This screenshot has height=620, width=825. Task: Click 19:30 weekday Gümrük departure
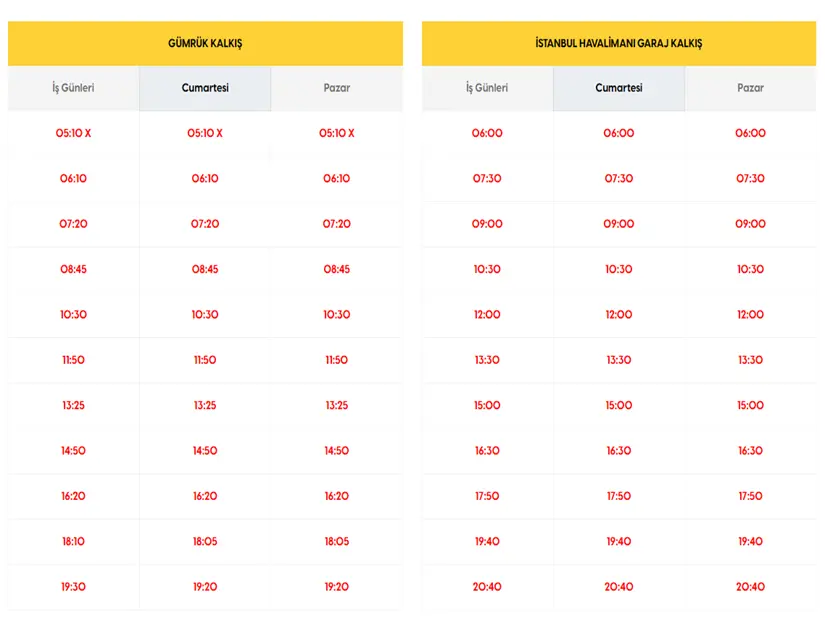(x=73, y=587)
